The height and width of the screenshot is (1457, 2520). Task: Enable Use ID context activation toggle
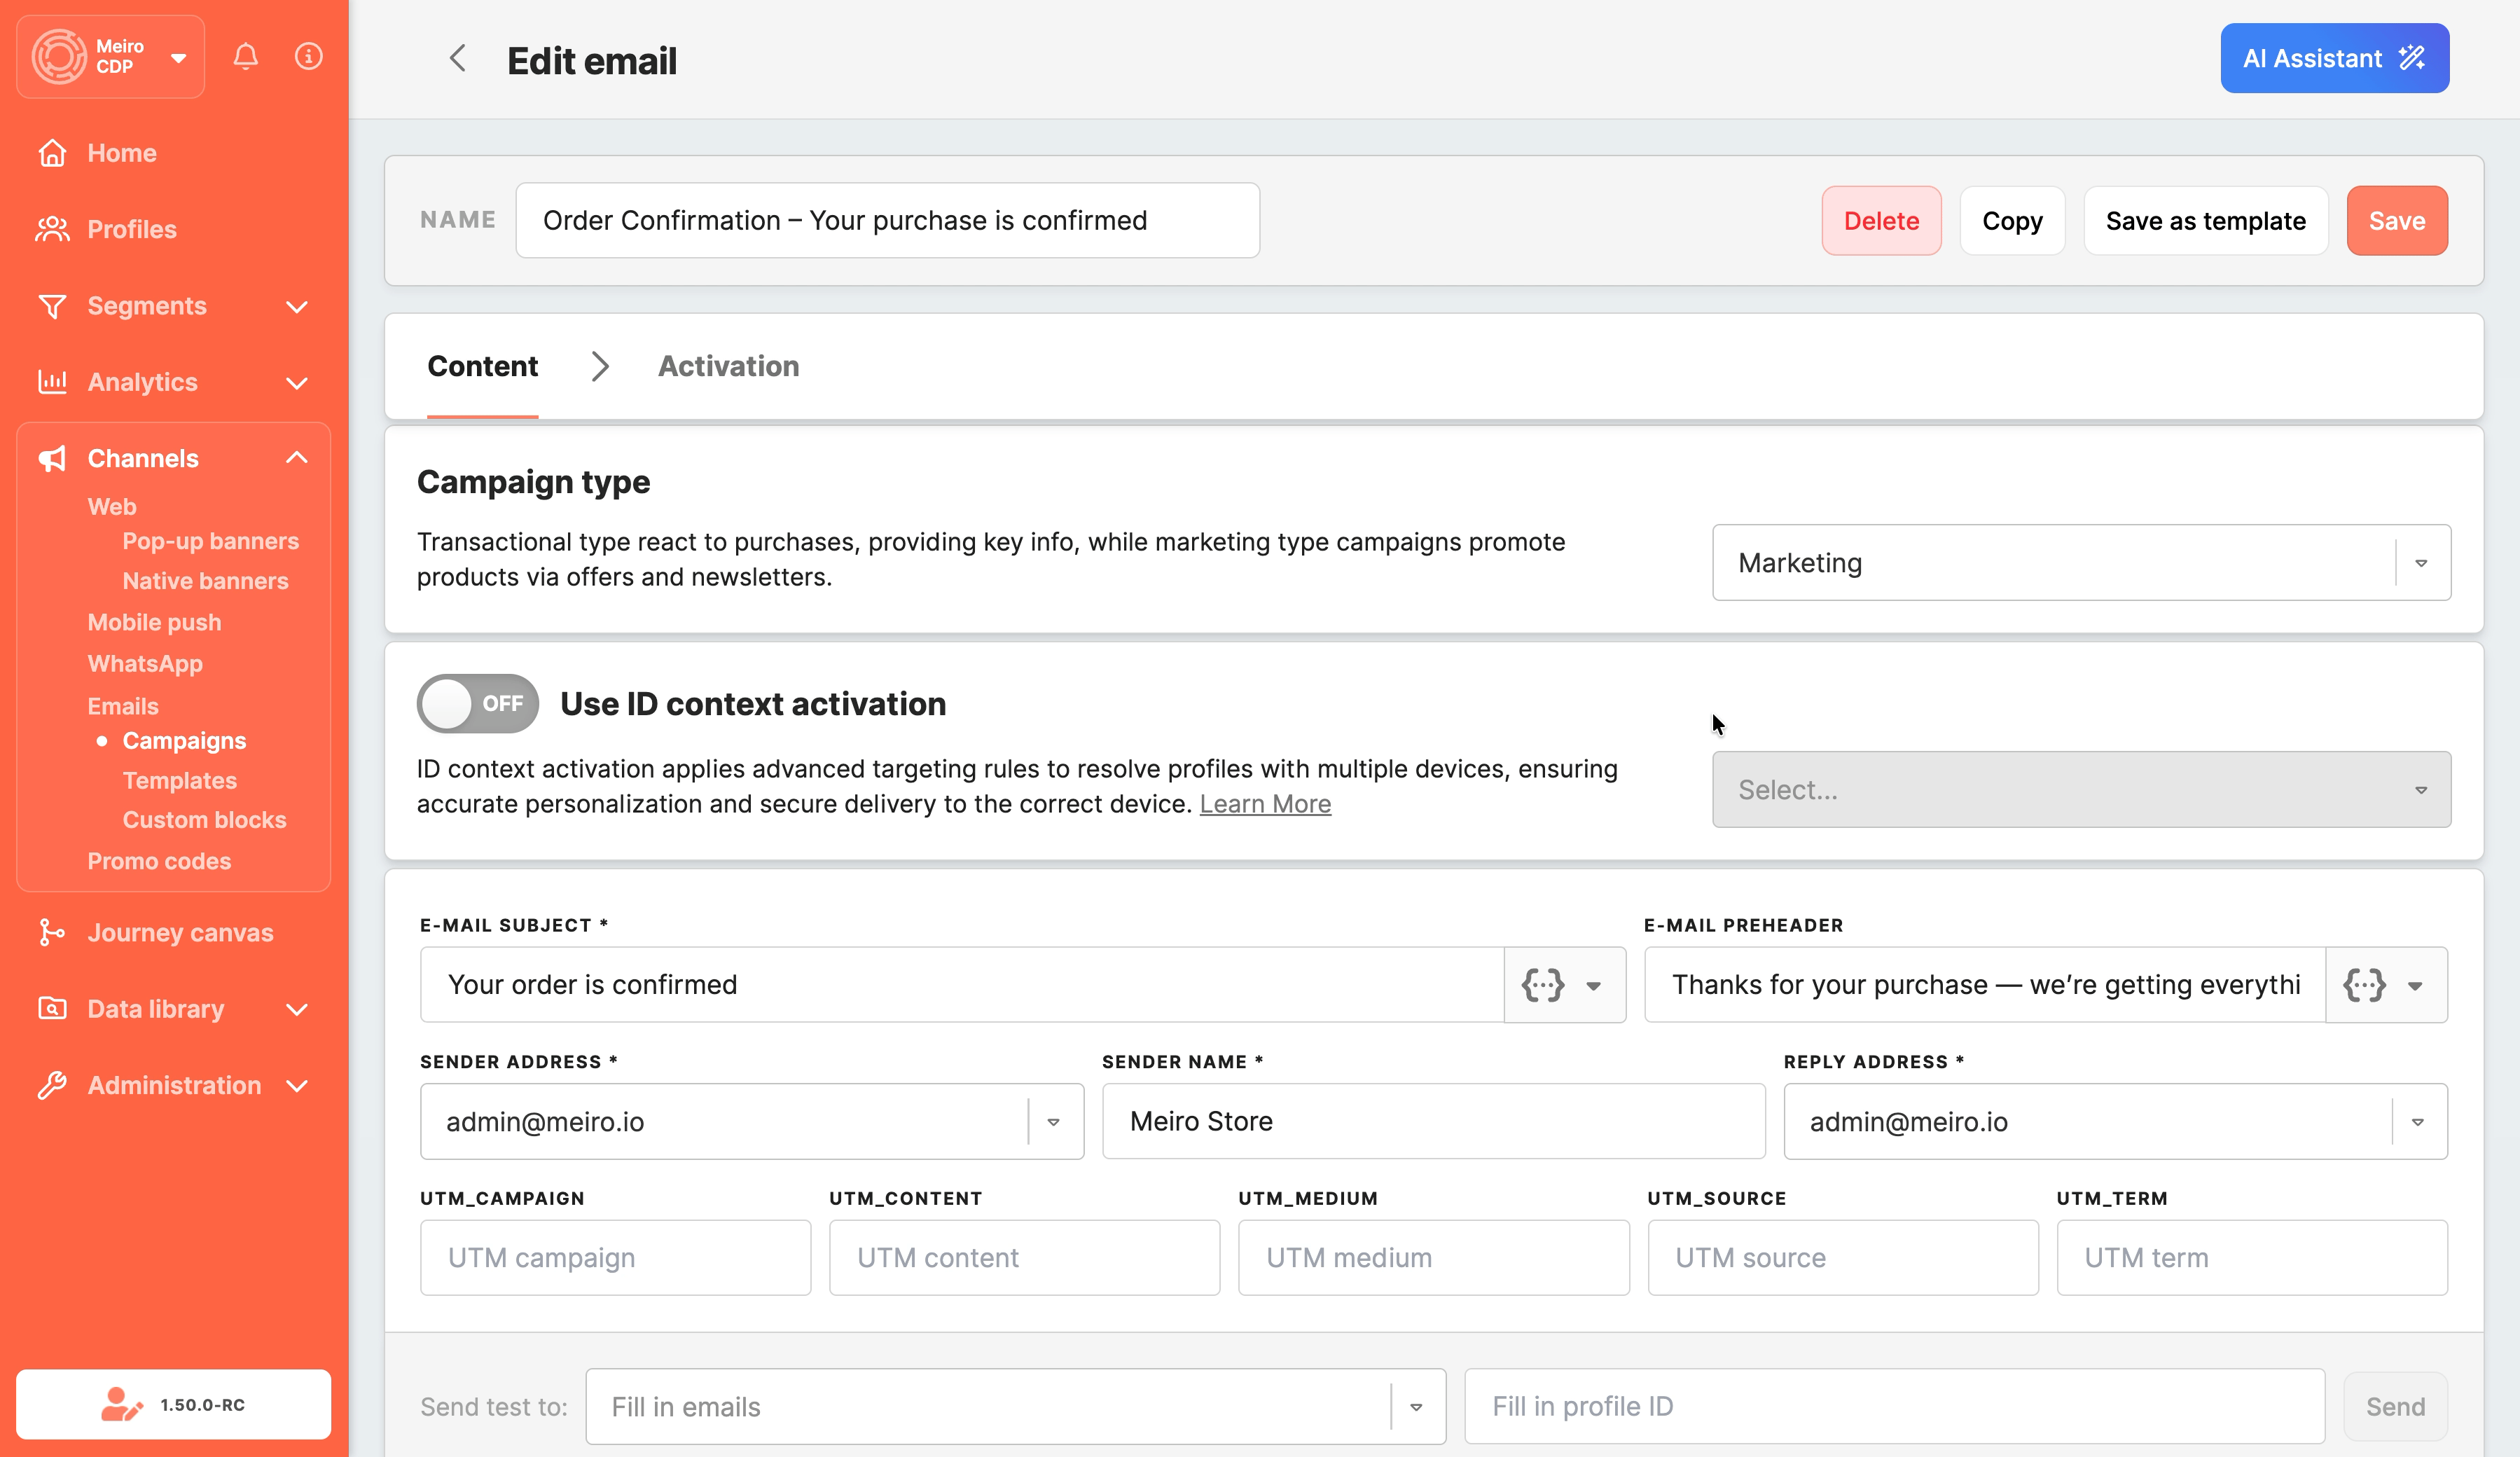point(477,703)
